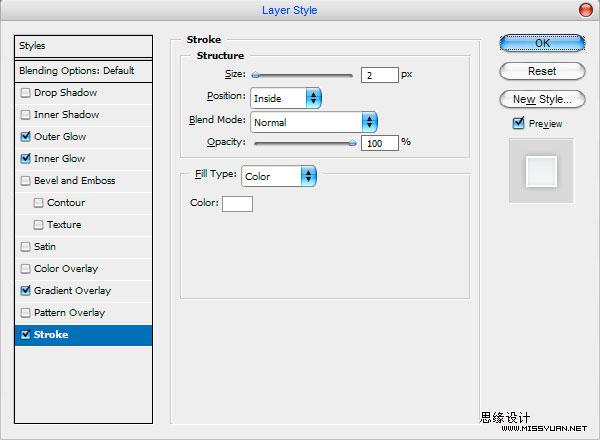Click the Size value input field
The width and height of the screenshot is (600, 440).
click(380, 75)
